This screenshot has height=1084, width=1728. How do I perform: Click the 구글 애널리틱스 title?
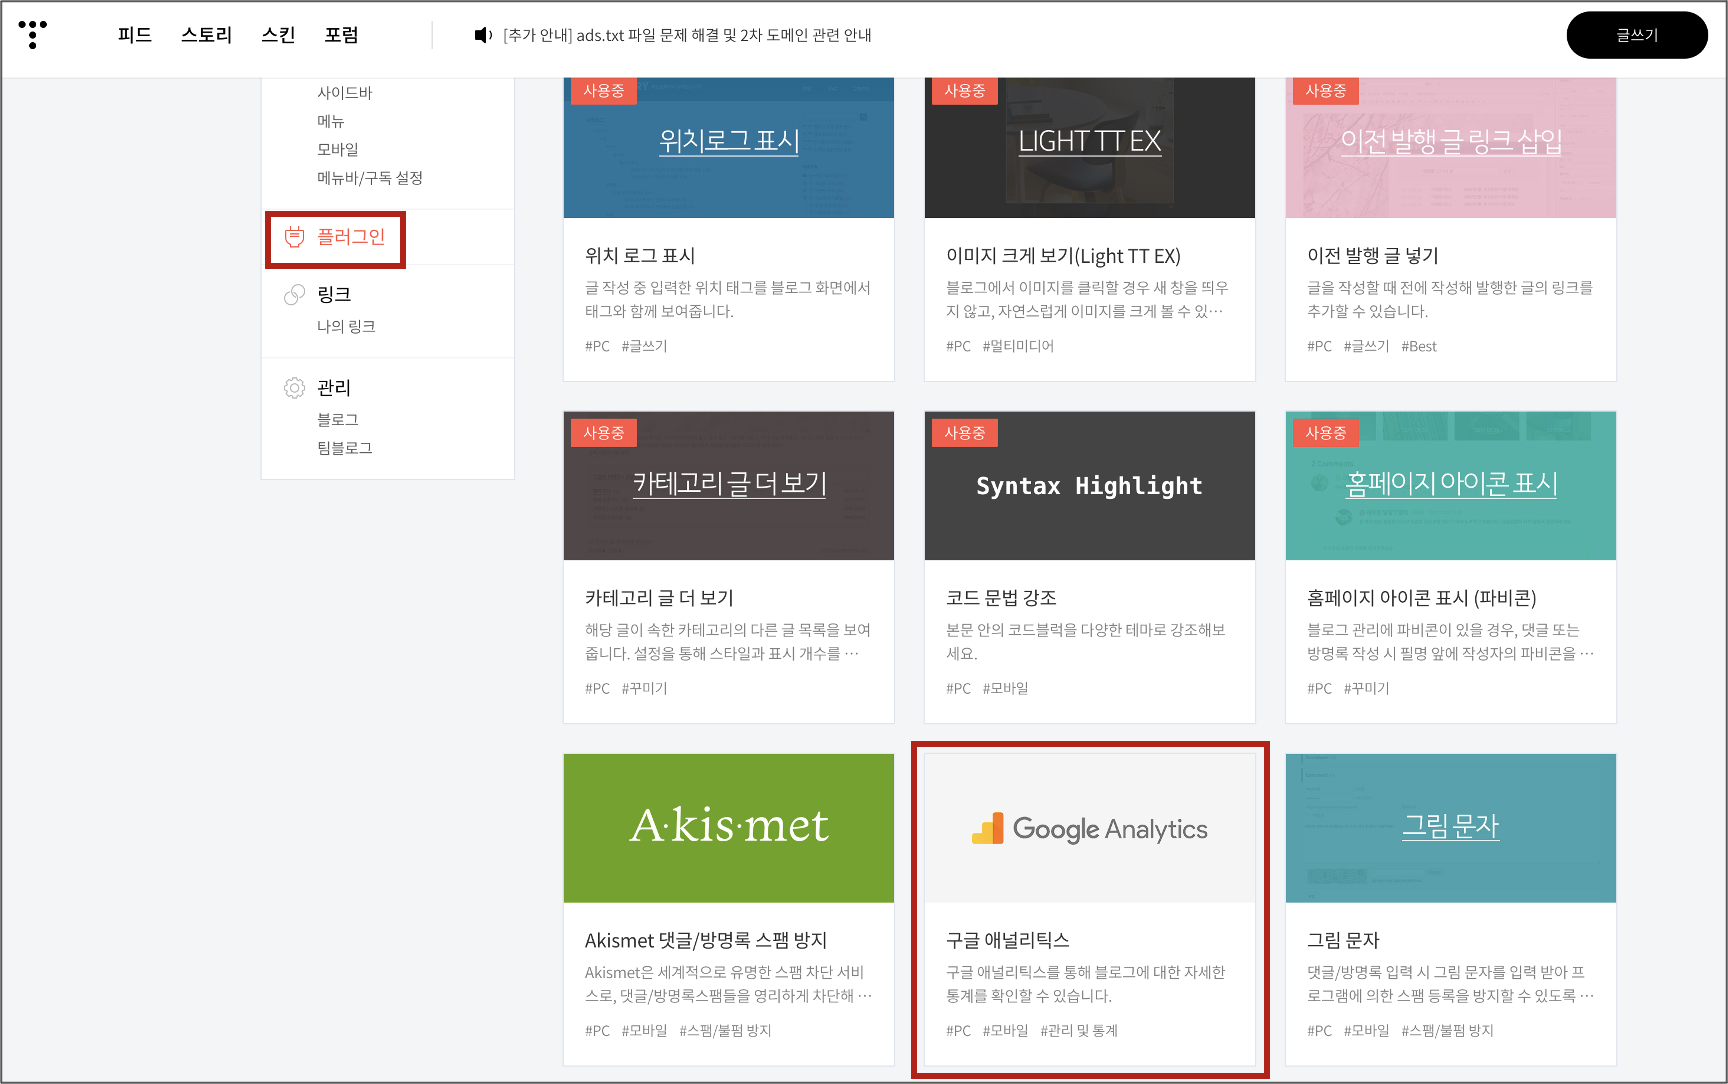[1008, 940]
